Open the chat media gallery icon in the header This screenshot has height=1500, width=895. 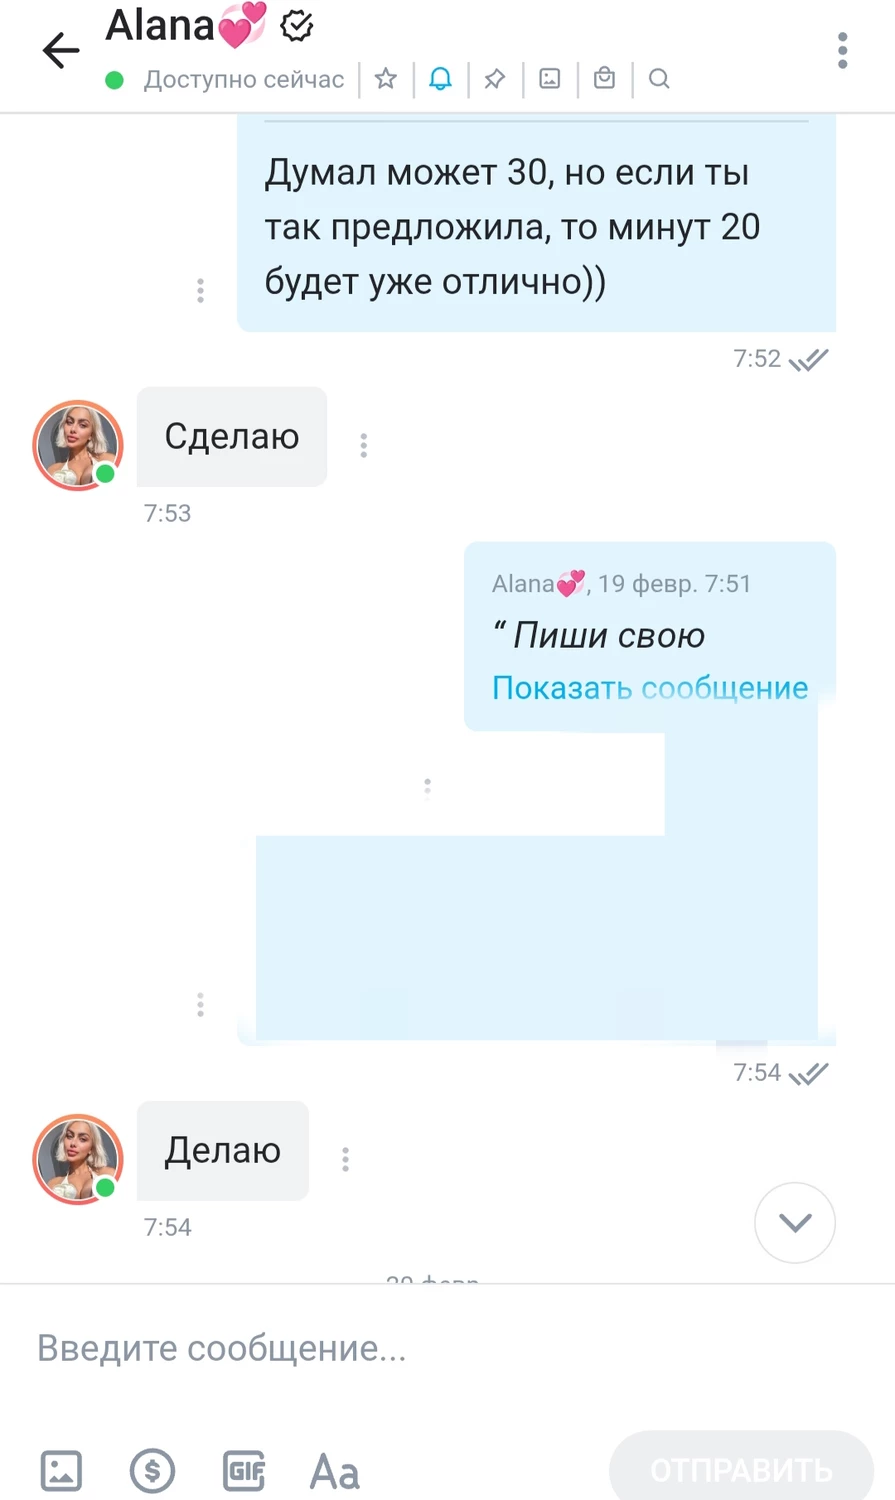[x=549, y=79]
